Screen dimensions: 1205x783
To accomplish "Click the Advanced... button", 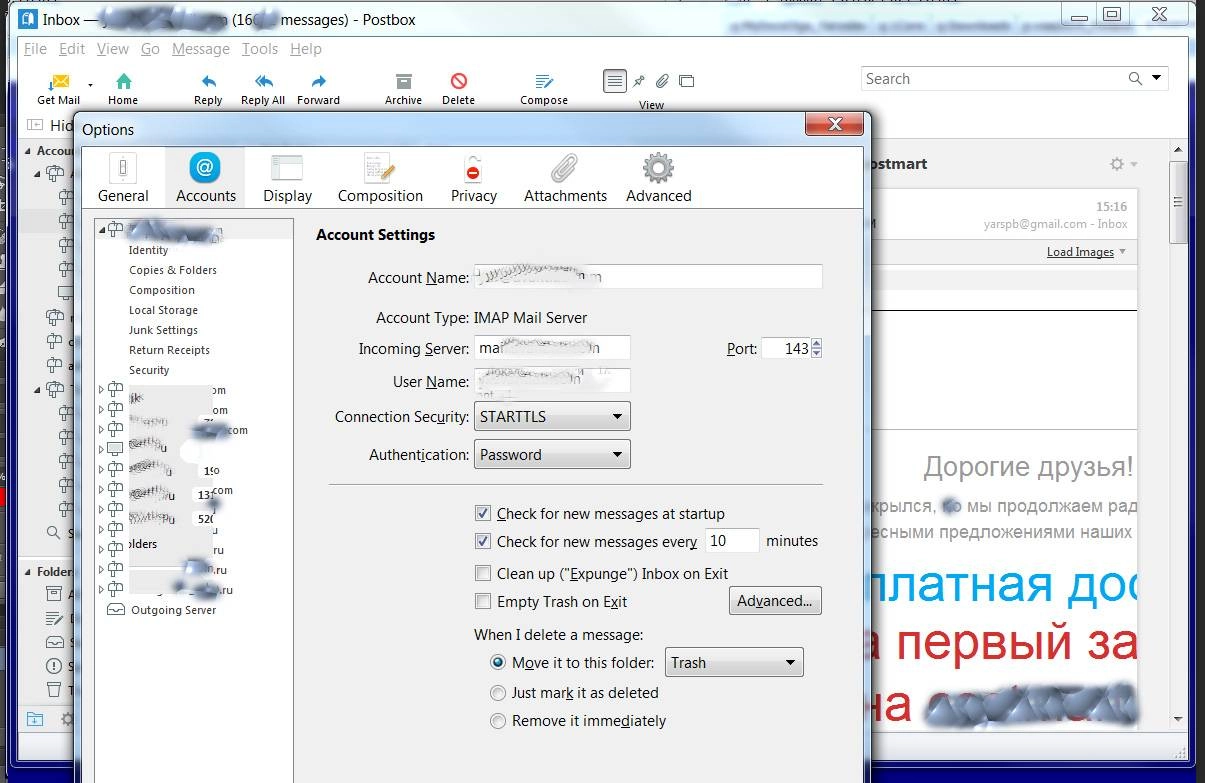I will point(775,601).
